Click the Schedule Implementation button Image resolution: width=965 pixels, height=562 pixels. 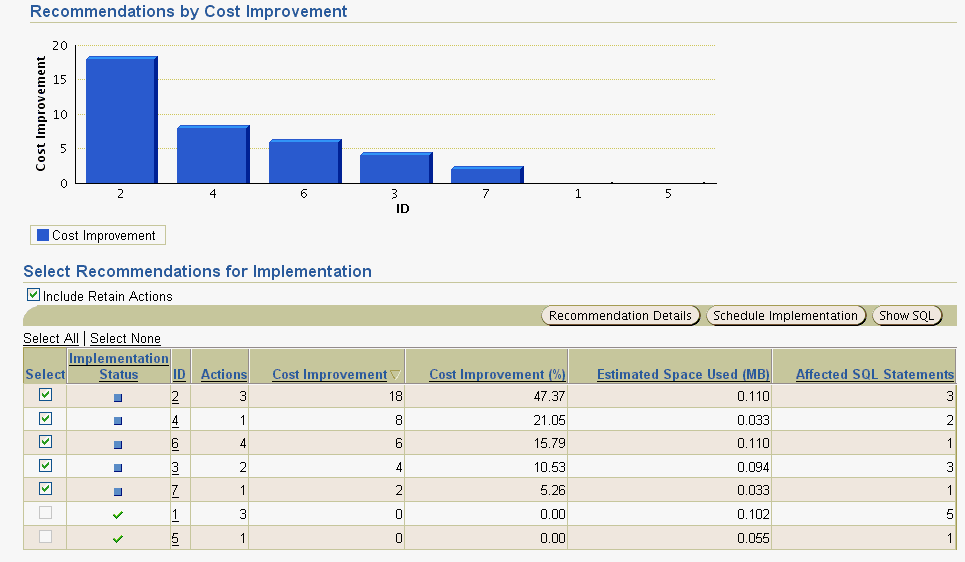[785, 316]
